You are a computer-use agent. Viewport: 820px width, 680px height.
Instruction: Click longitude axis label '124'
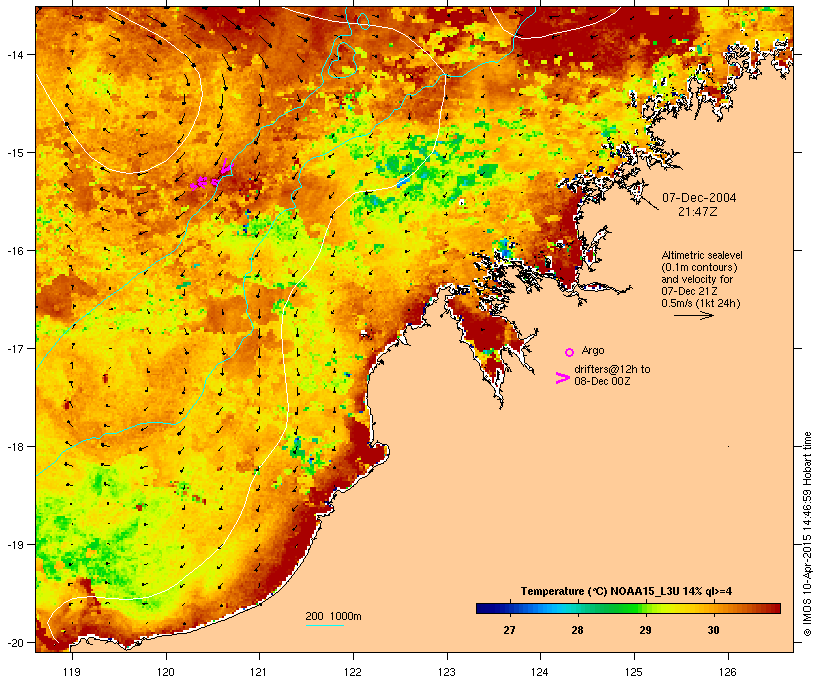tap(540, 672)
